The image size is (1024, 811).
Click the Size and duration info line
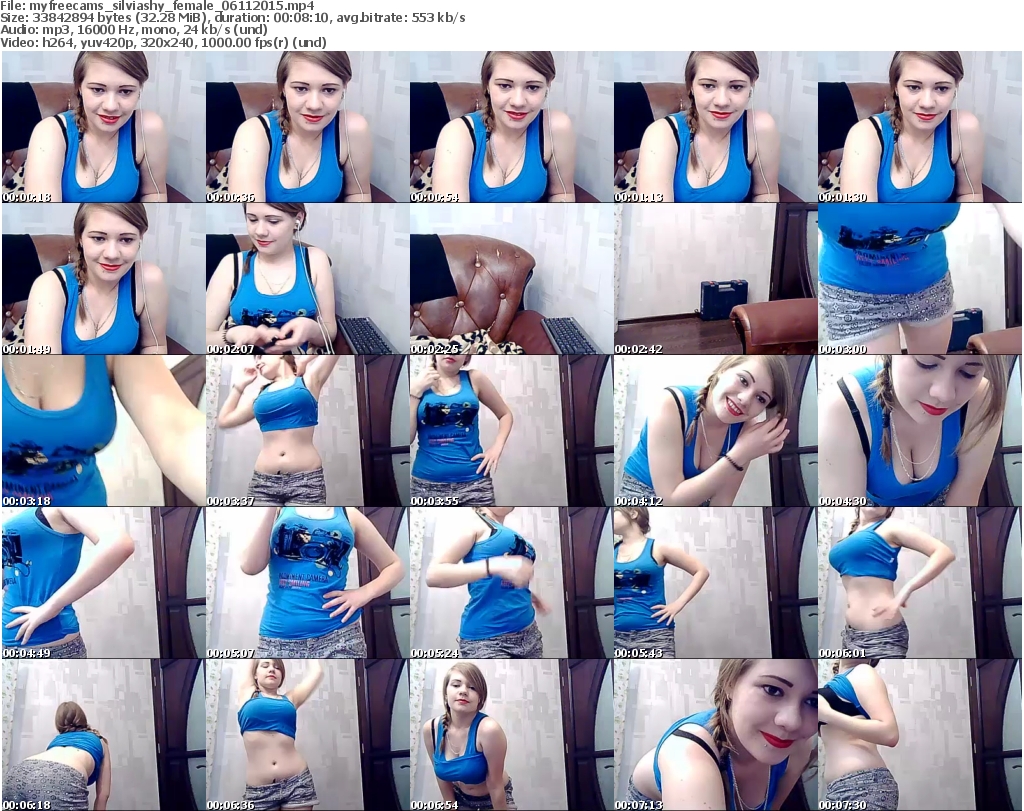coord(233,18)
